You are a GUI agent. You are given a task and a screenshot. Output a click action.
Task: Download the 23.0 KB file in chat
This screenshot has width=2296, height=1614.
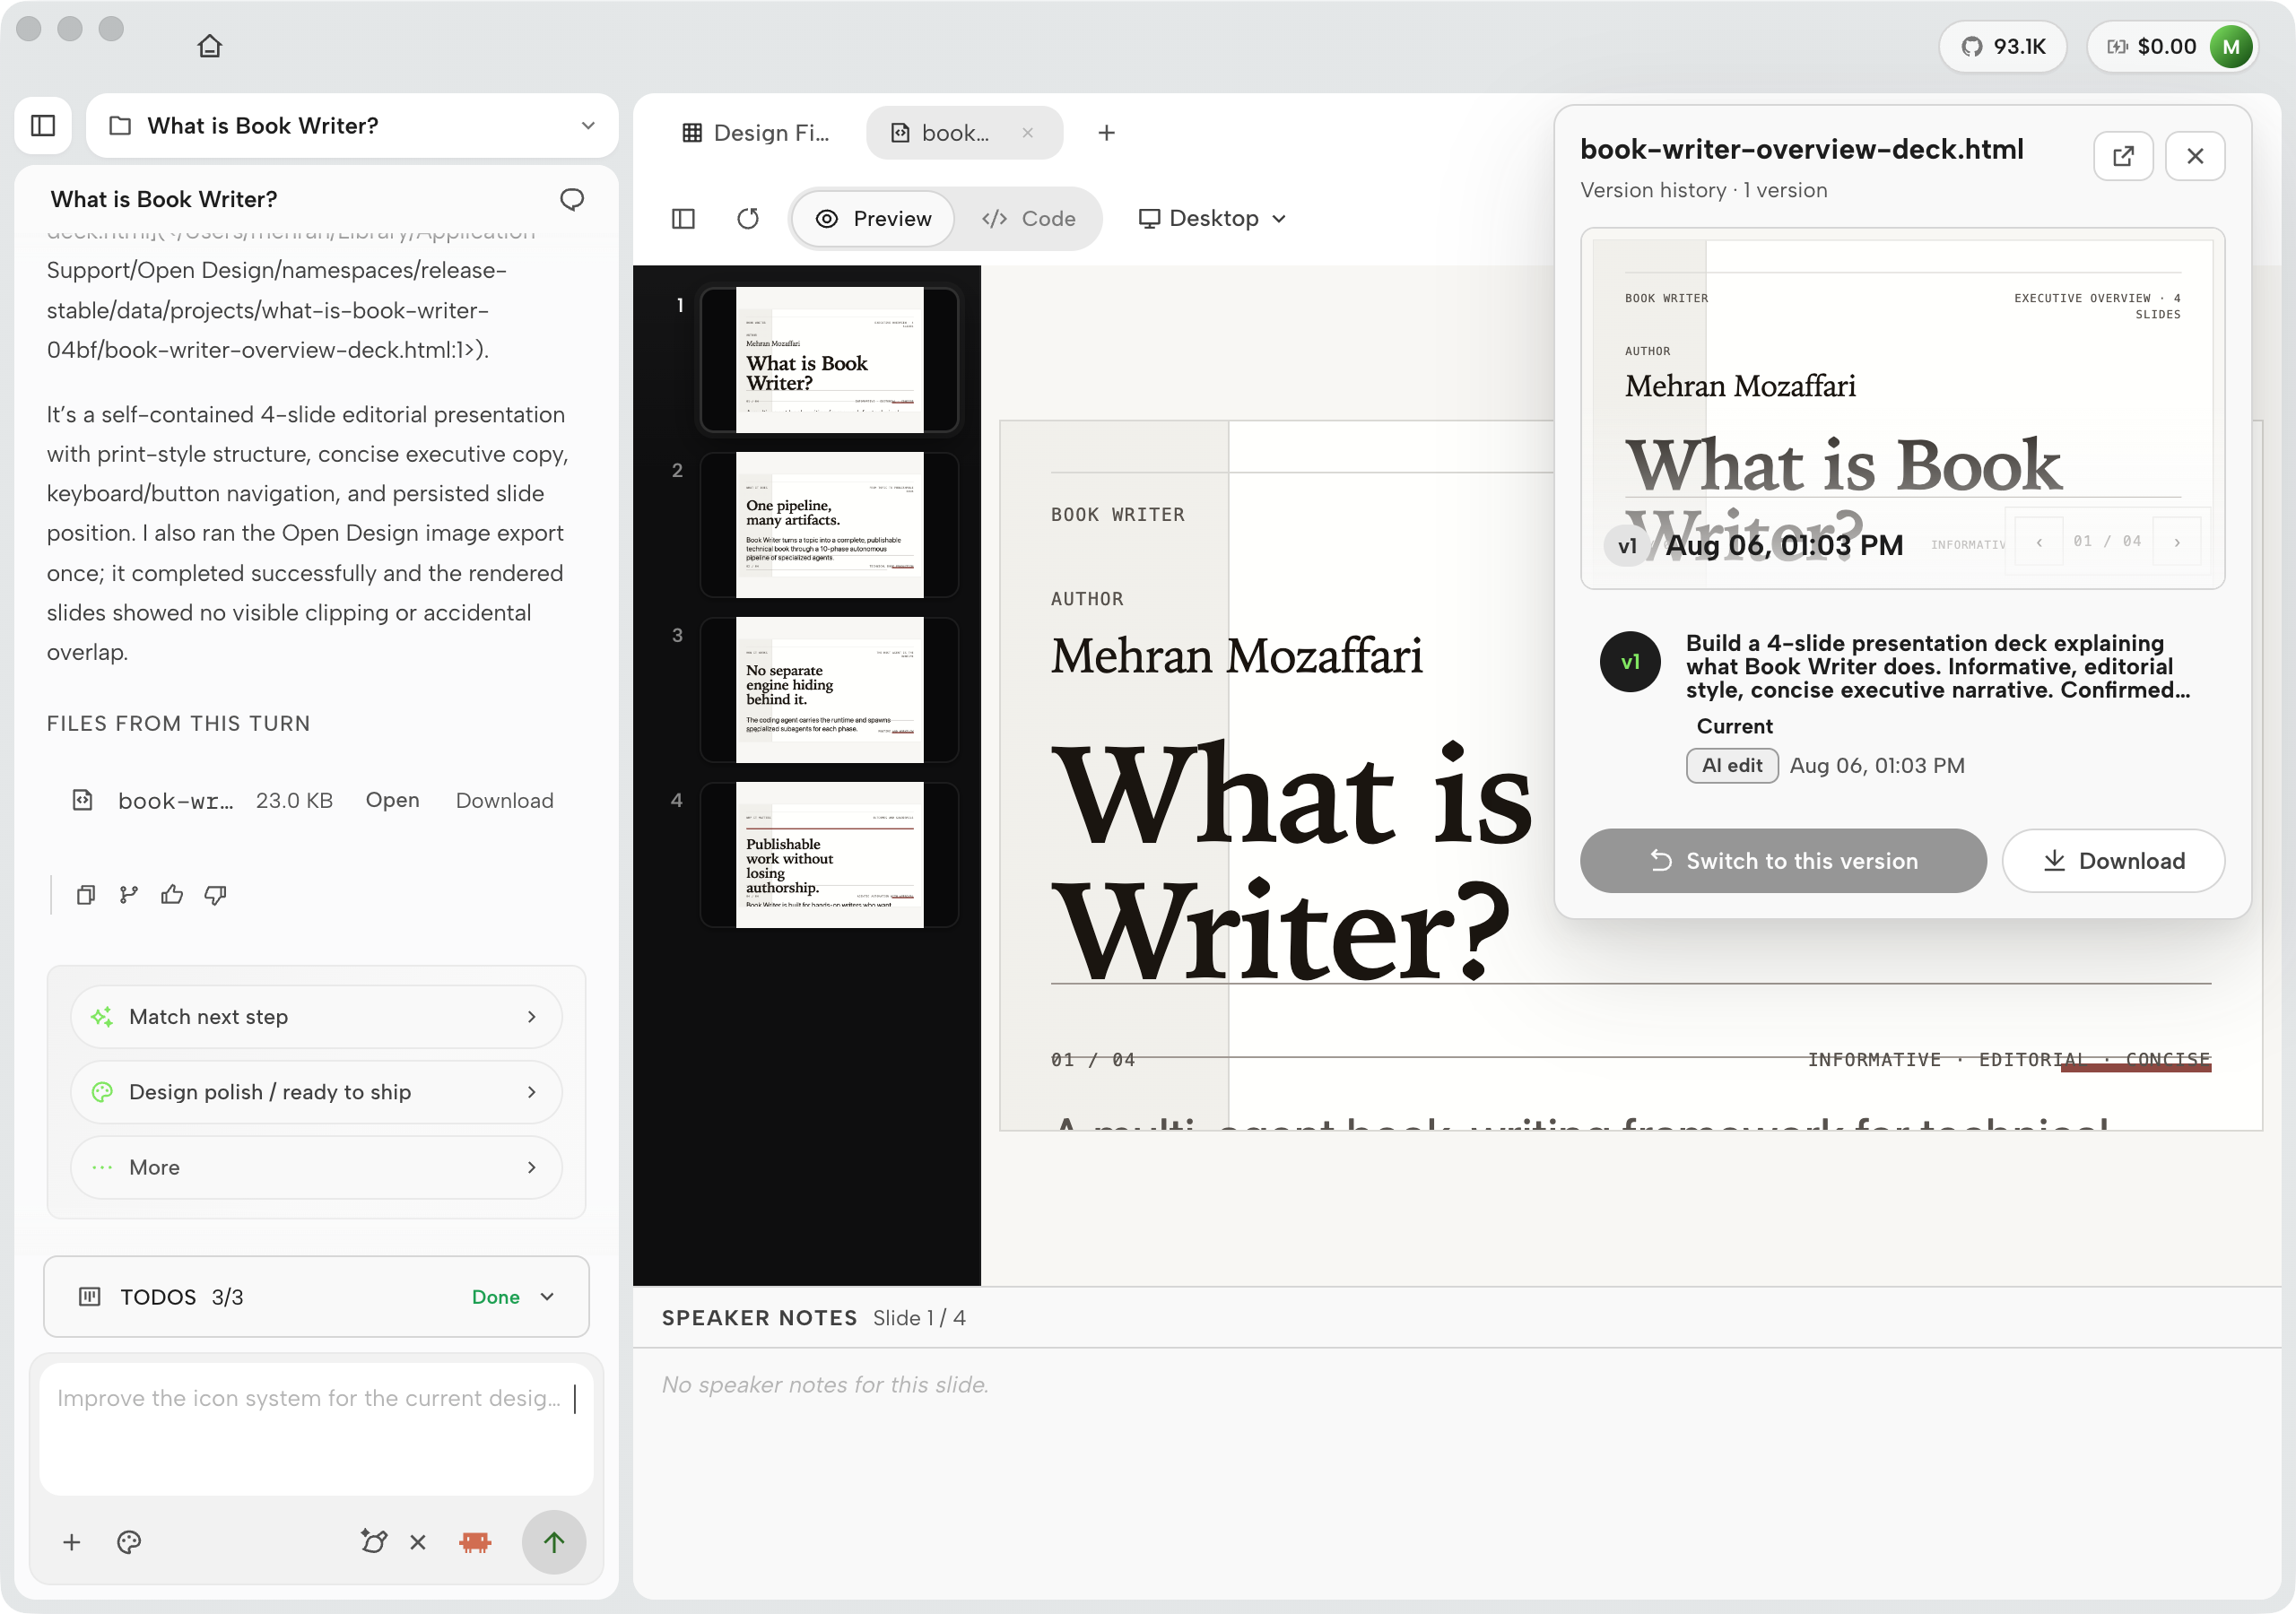504,800
